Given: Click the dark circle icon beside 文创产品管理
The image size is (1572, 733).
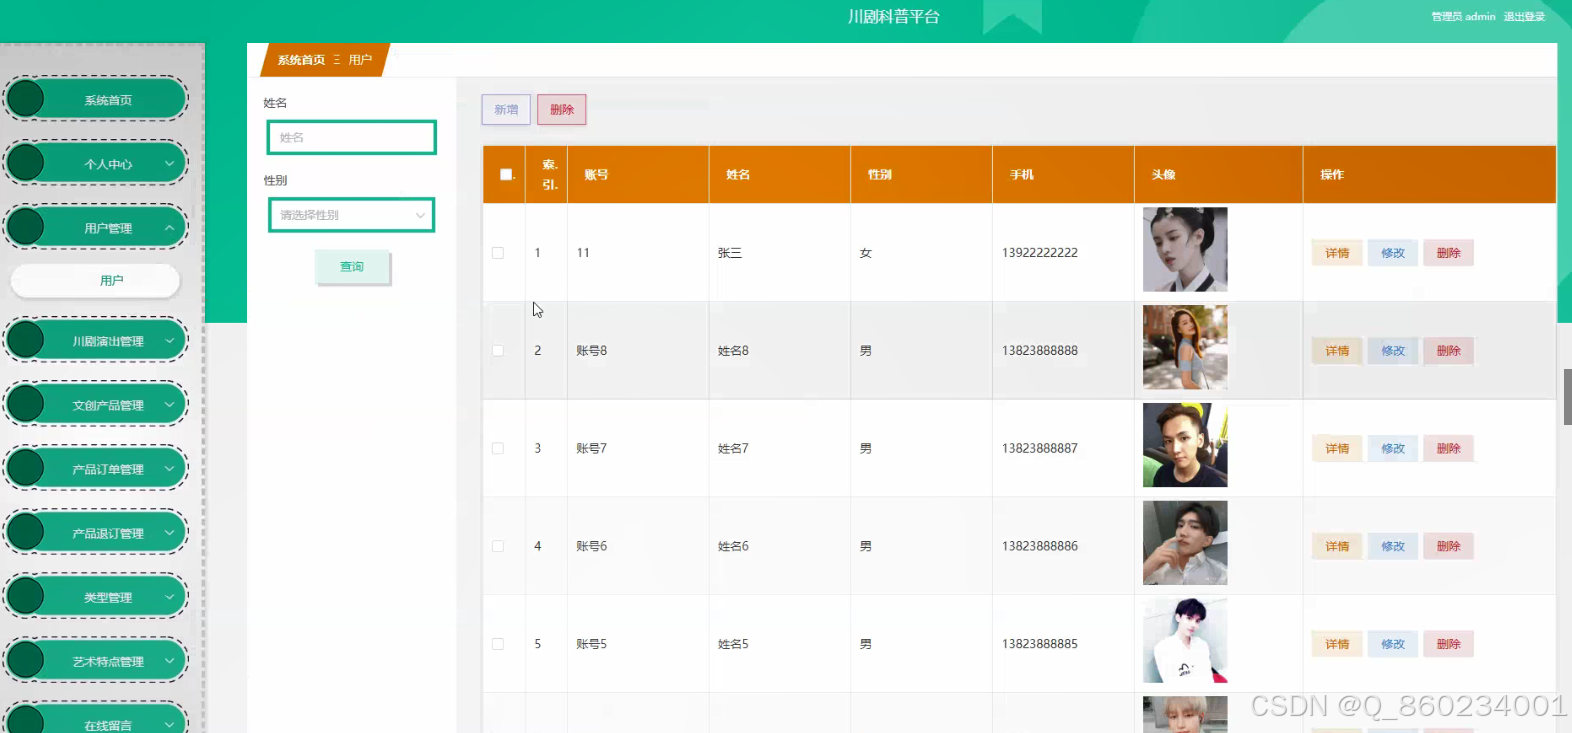Looking at the screenshot, I should click(26, 405).
